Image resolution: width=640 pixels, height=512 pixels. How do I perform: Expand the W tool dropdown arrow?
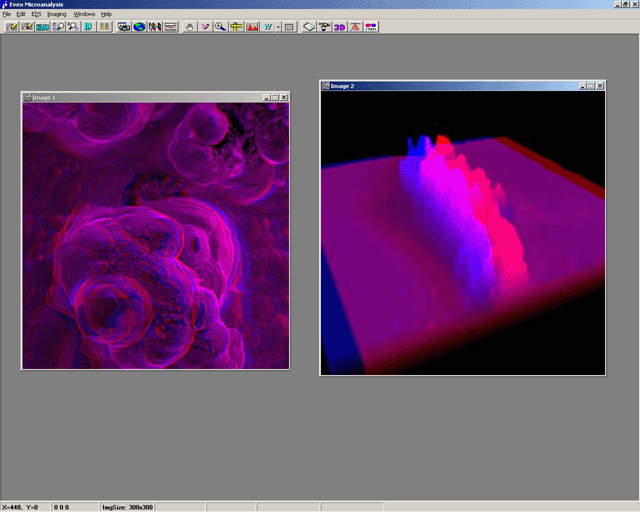(277, 27)
